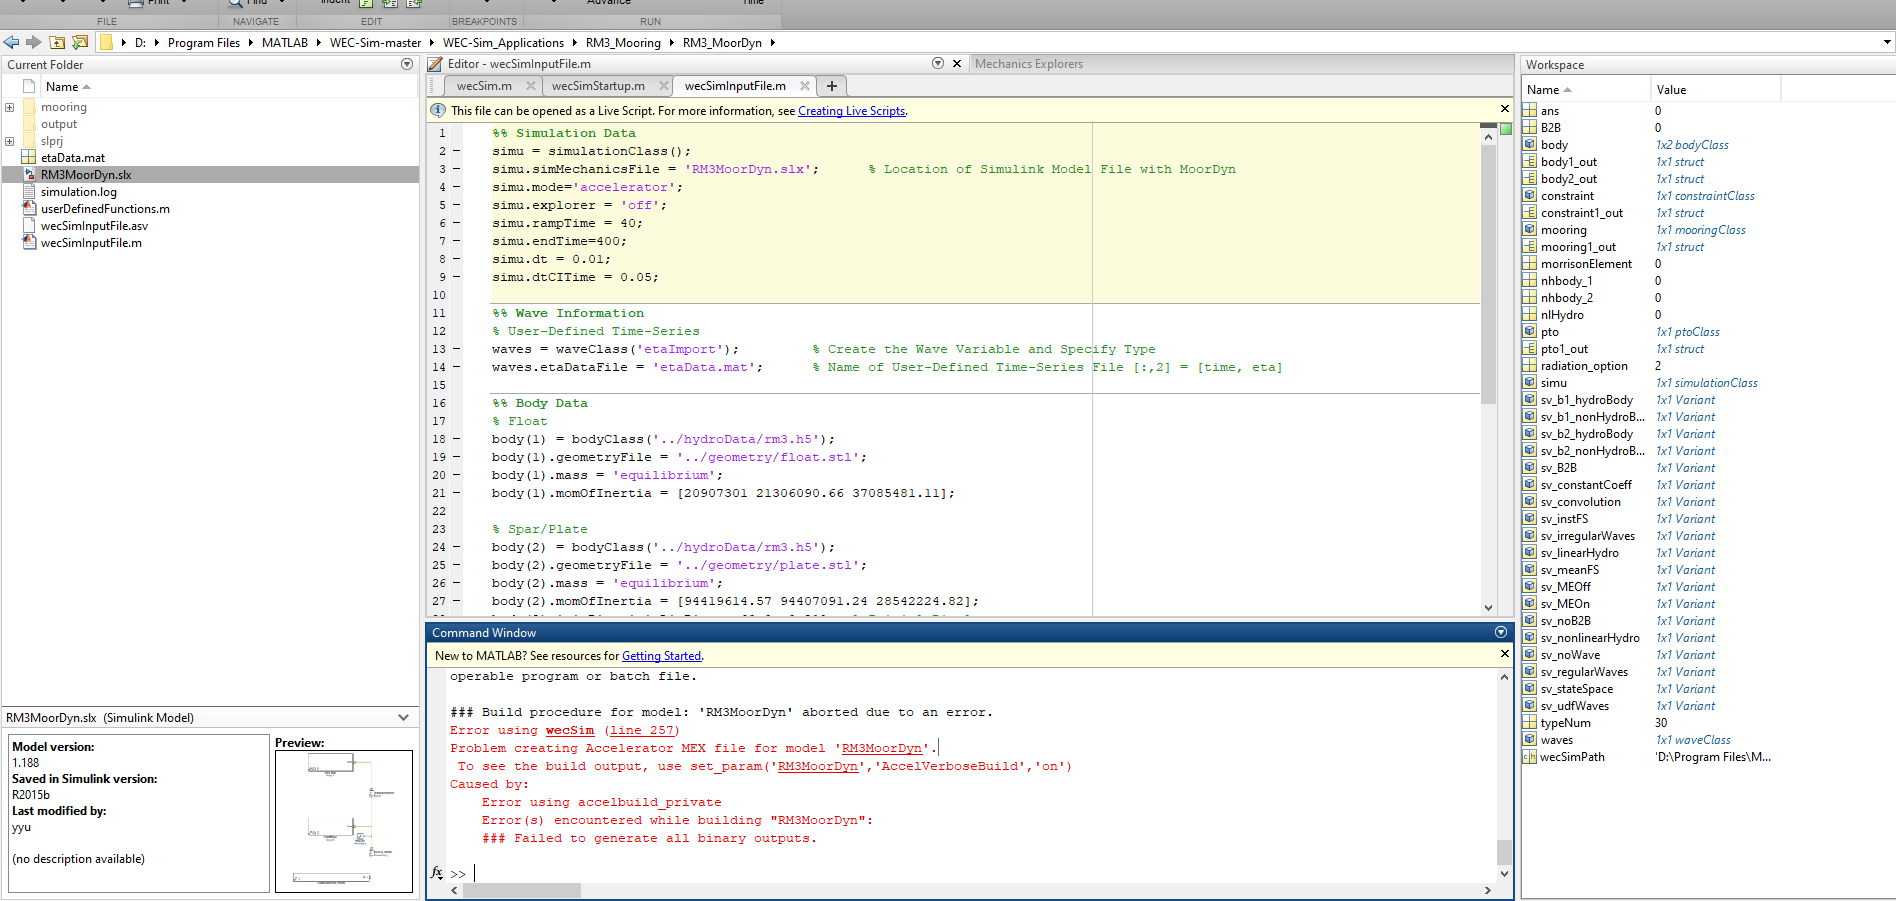Open the wecSim line 257 error link
1896x901 pixels.
point(643,730)
